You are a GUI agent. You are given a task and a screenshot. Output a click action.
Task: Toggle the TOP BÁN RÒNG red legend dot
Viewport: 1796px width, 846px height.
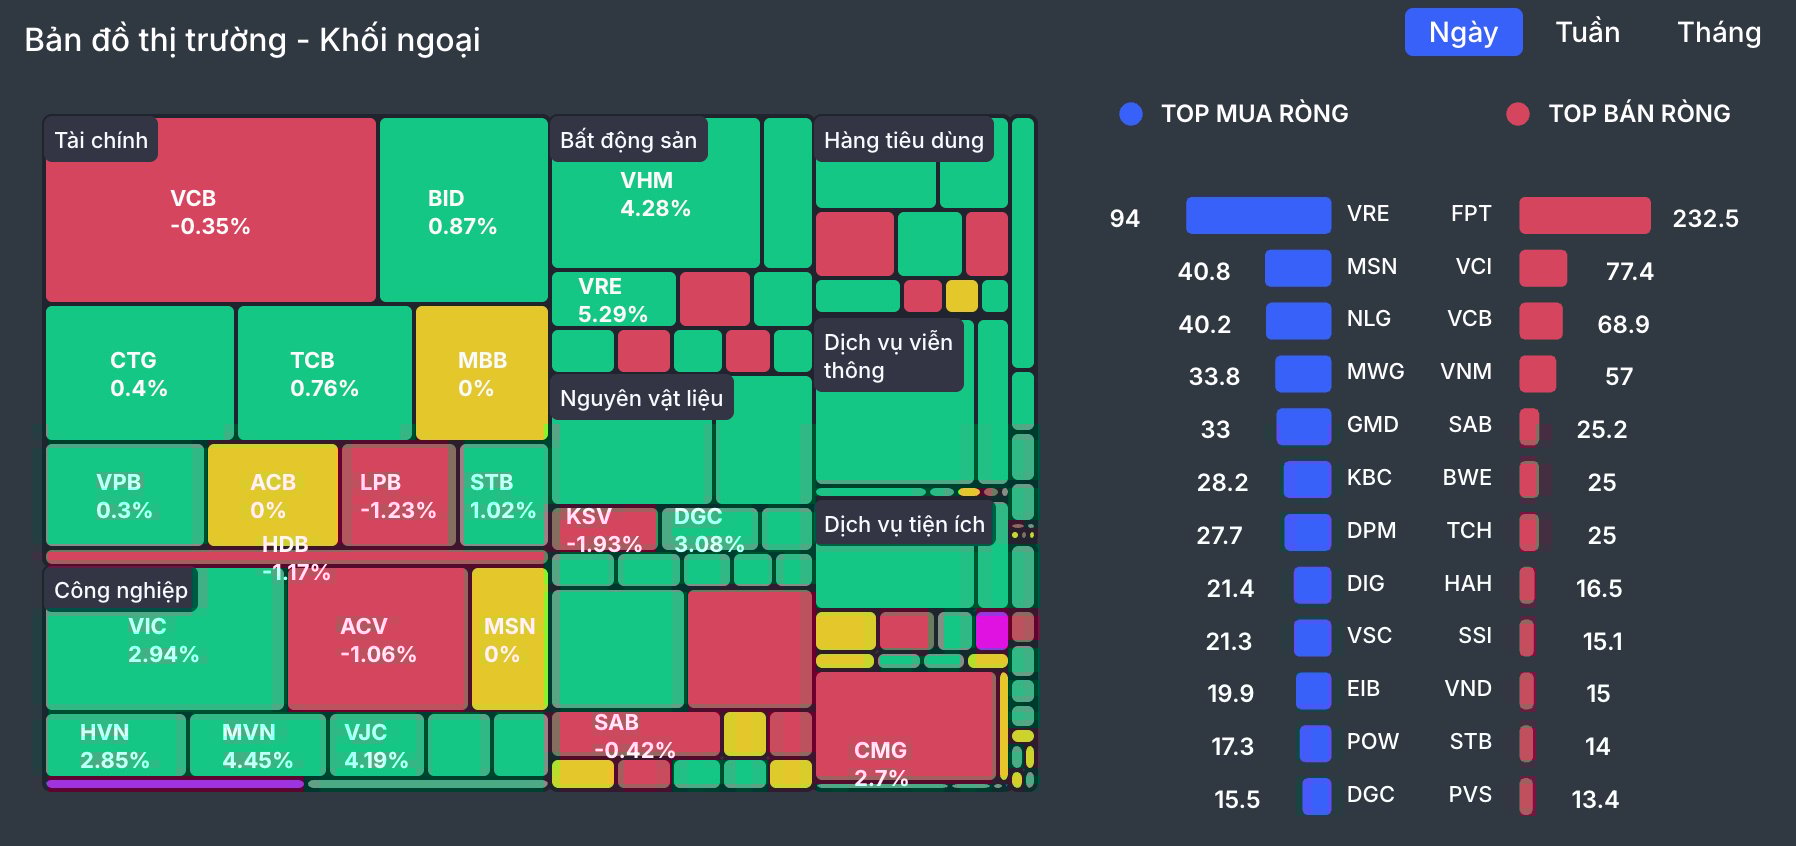click(x=1518, y=114)
